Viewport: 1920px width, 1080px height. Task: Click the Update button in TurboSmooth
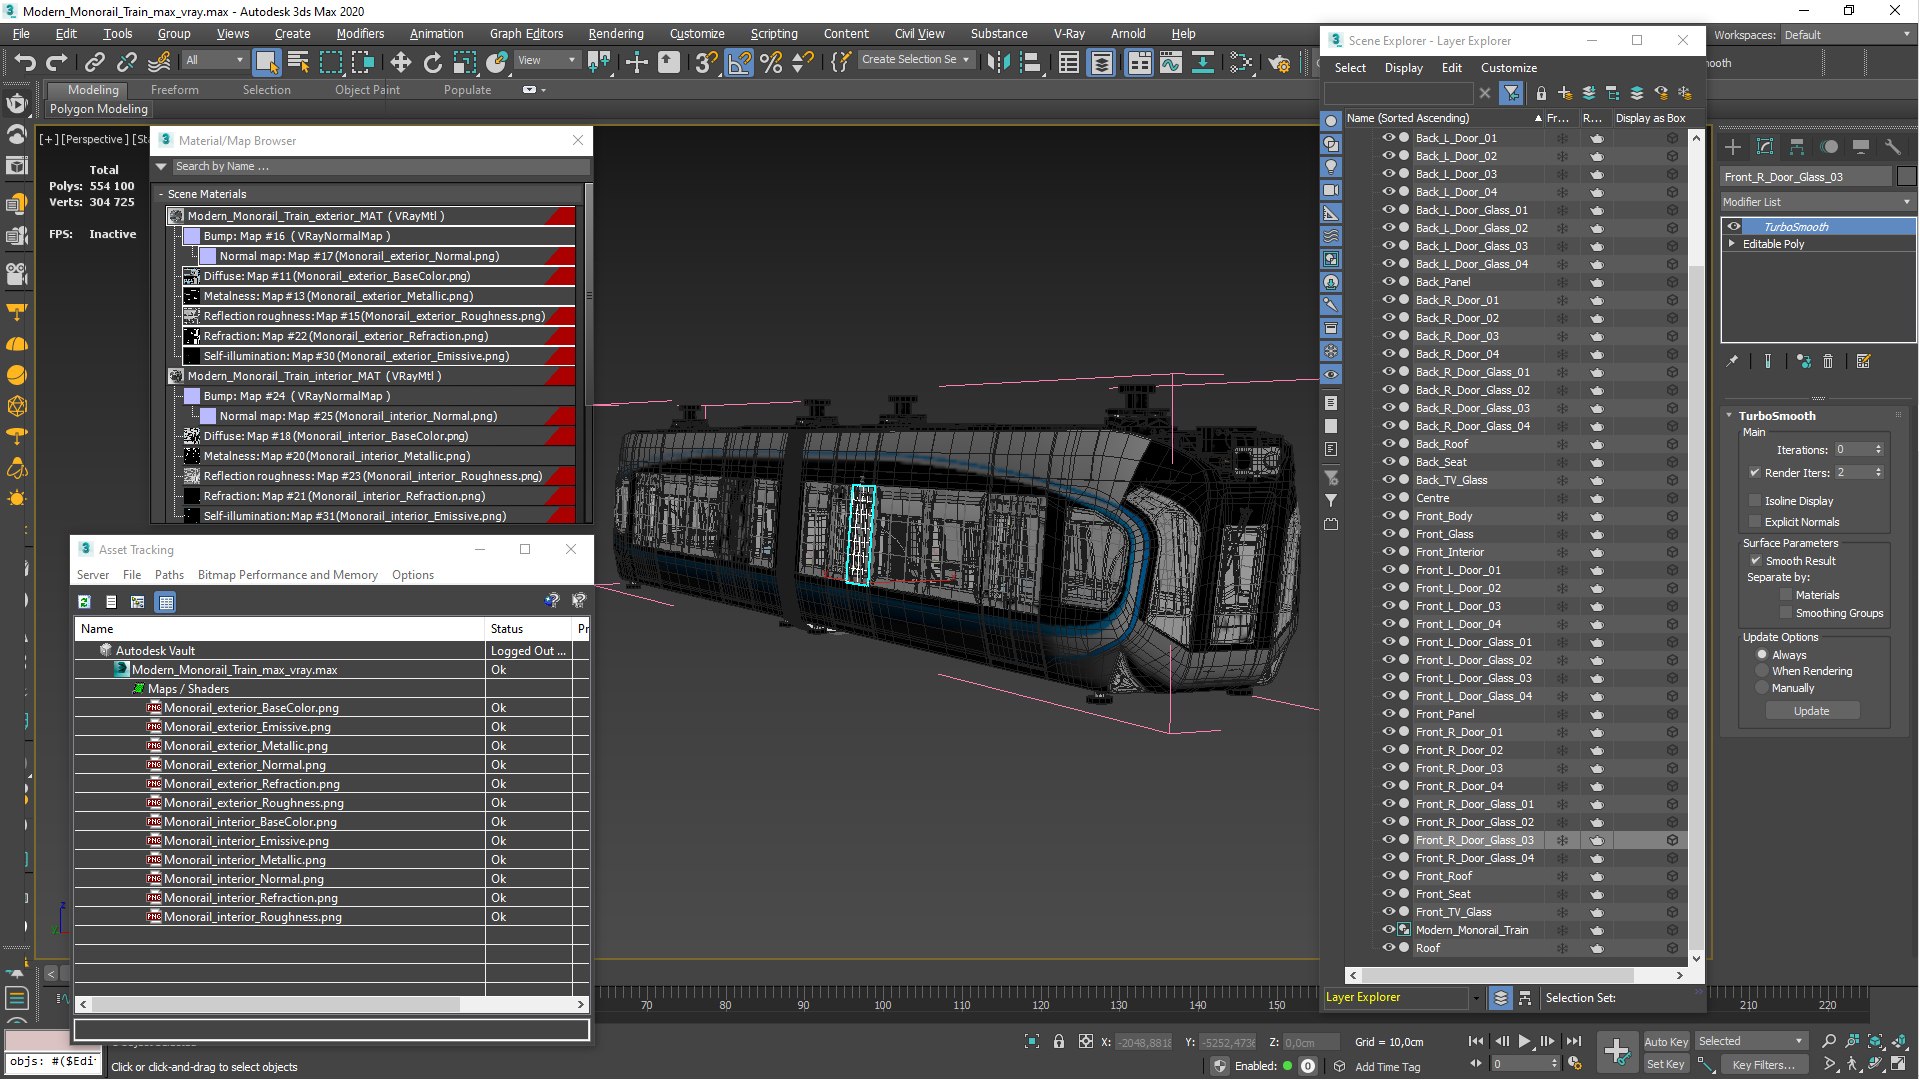[x=1811, y=711]
